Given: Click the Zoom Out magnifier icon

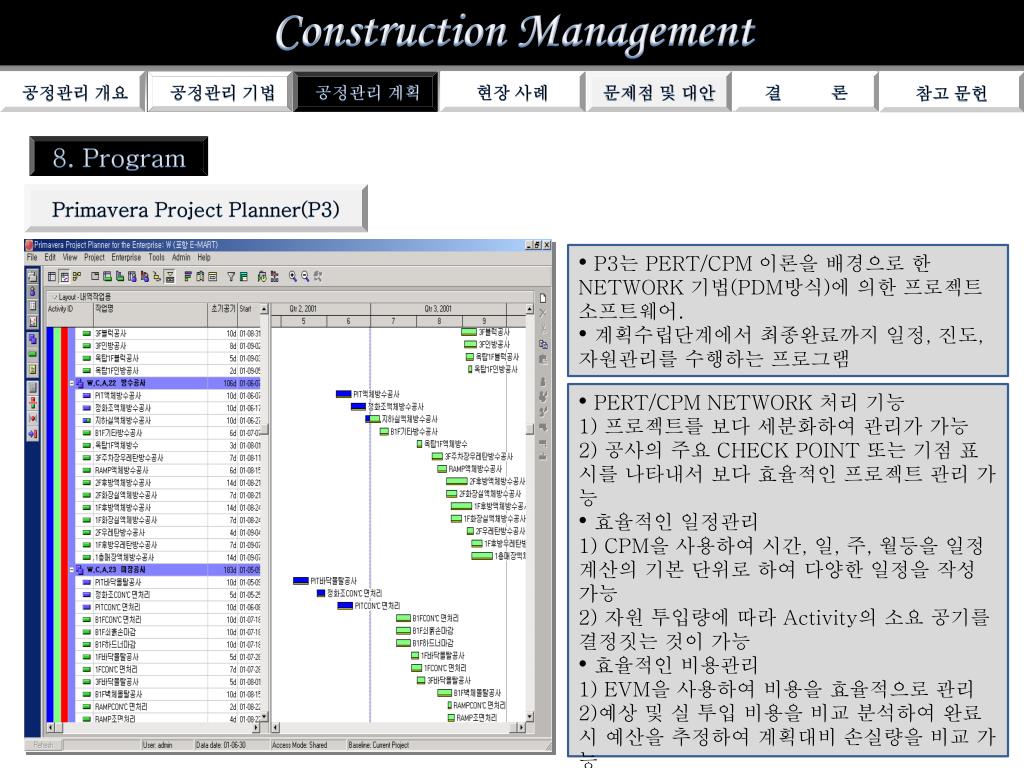Looking at the screenshot, I should (x=305, y=276).
